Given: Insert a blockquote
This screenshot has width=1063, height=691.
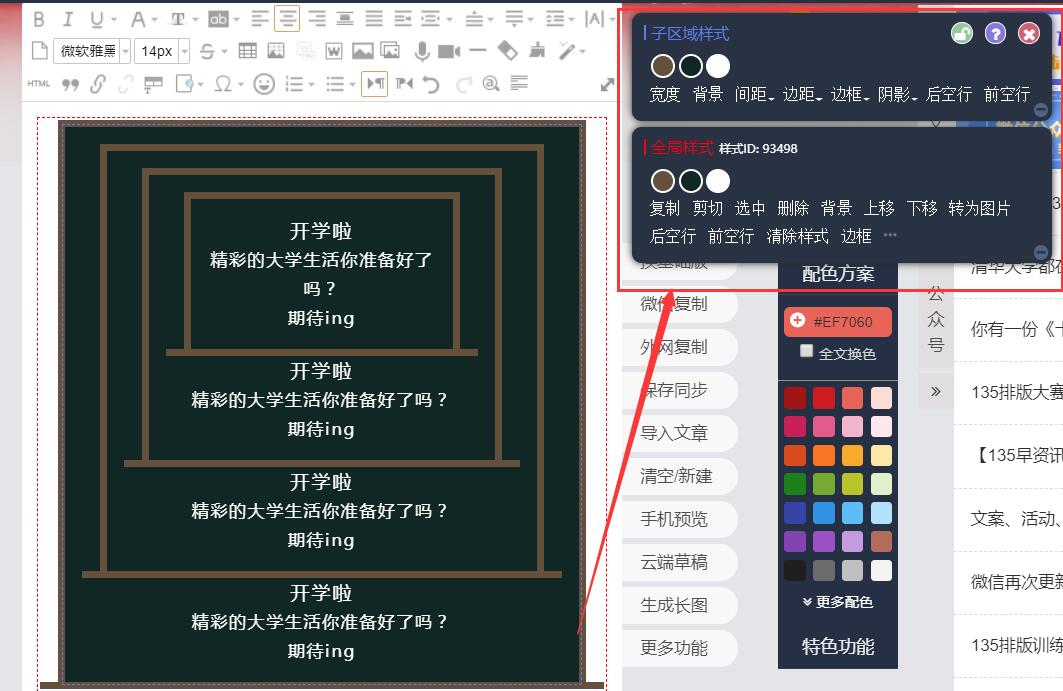Looking at the screenshot, I should [x=71, y=84].
